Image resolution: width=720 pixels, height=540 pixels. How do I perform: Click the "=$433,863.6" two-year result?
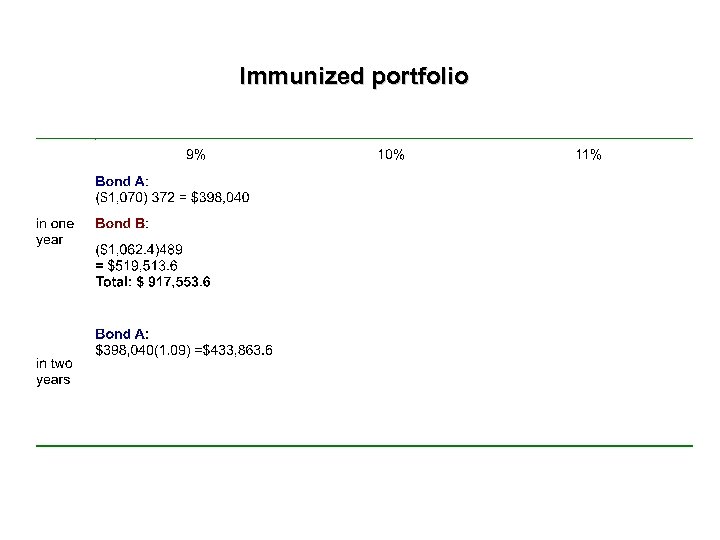point(234,350)
